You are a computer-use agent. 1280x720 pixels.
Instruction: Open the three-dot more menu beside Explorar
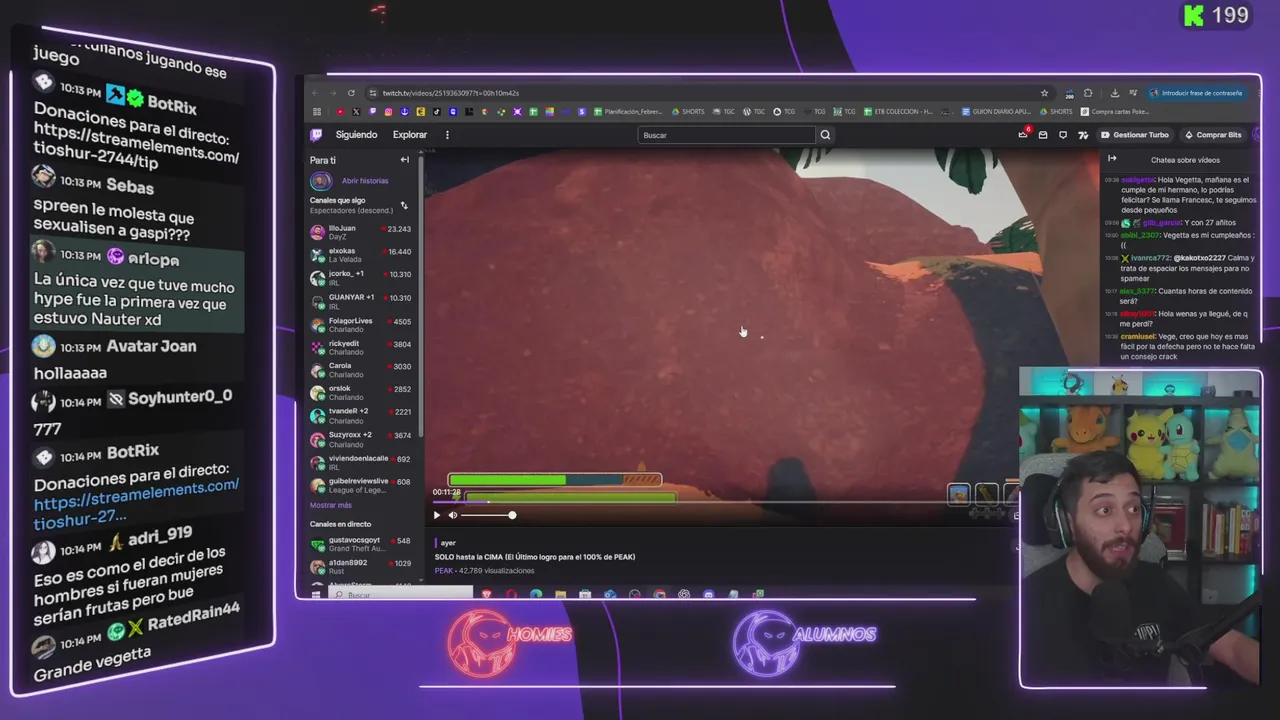click(x=447, y=135)
